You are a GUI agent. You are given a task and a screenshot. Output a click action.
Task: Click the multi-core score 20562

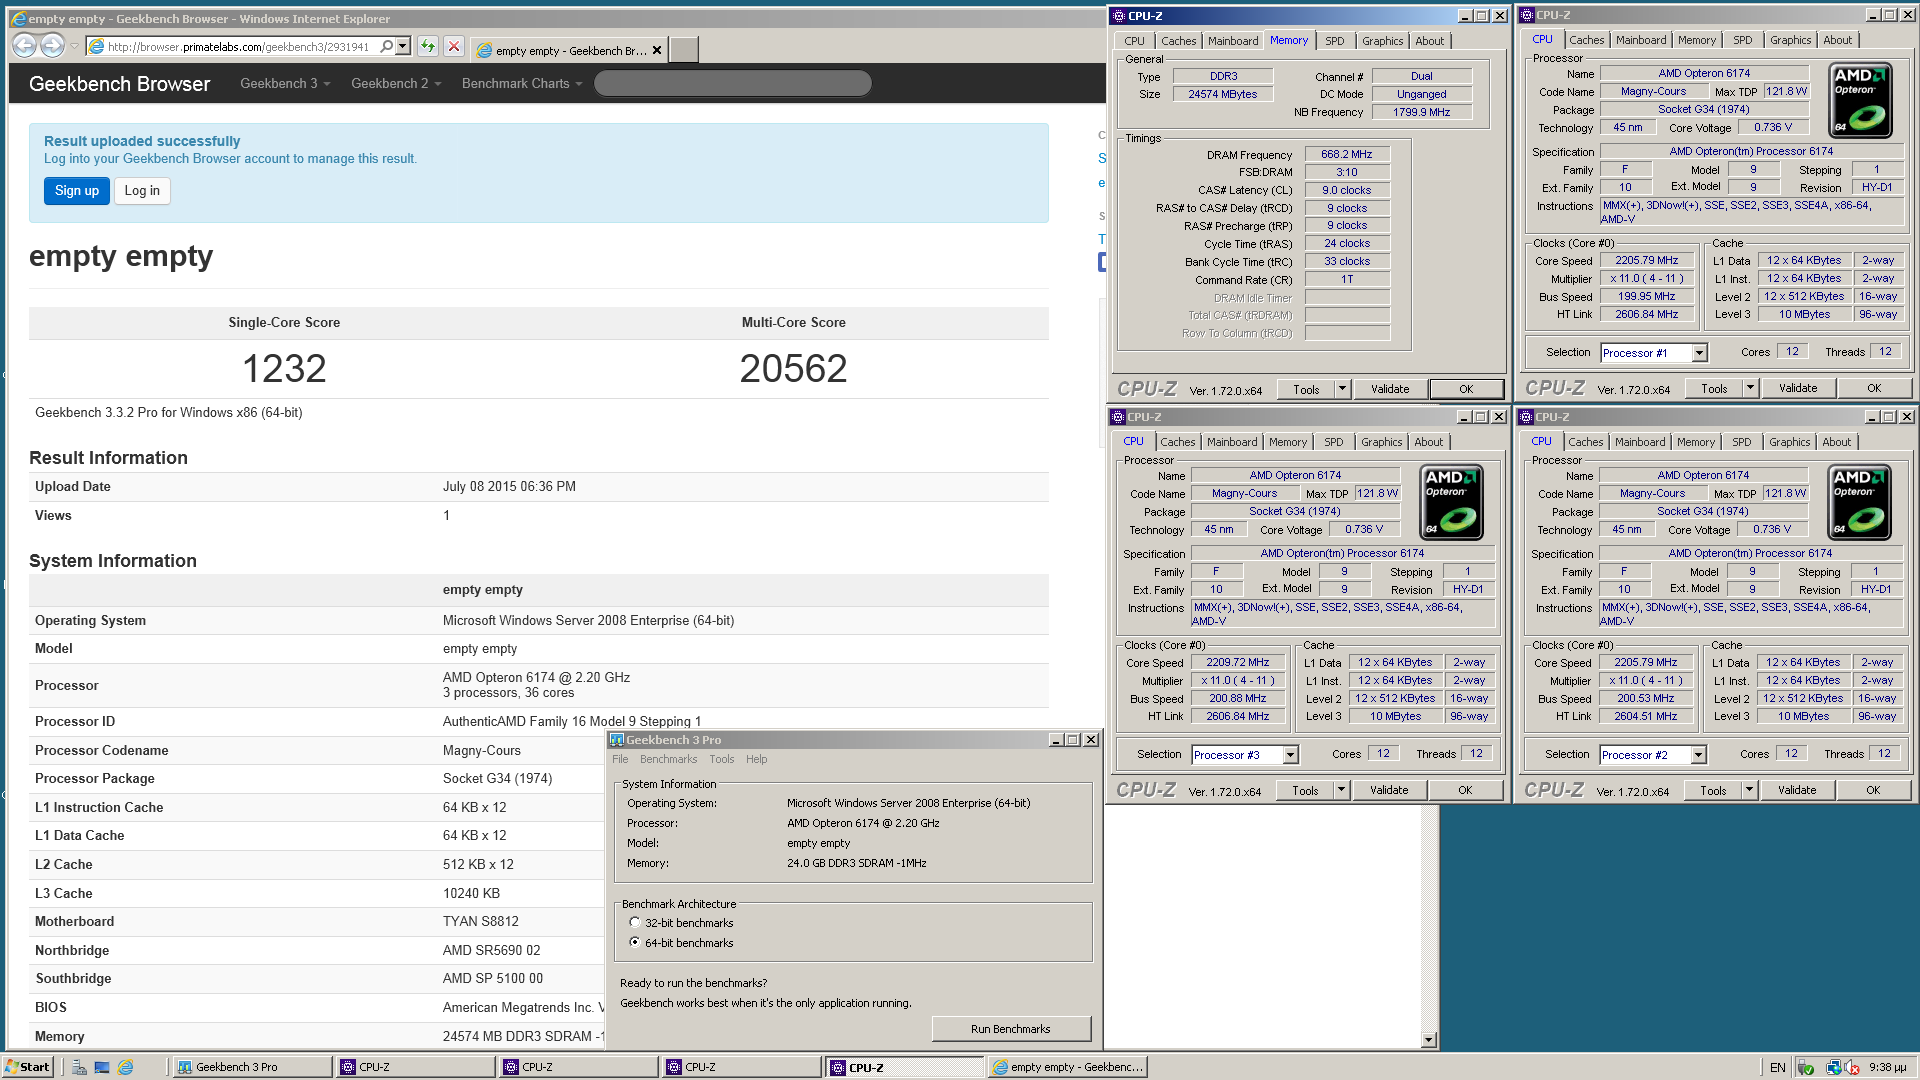794,369
